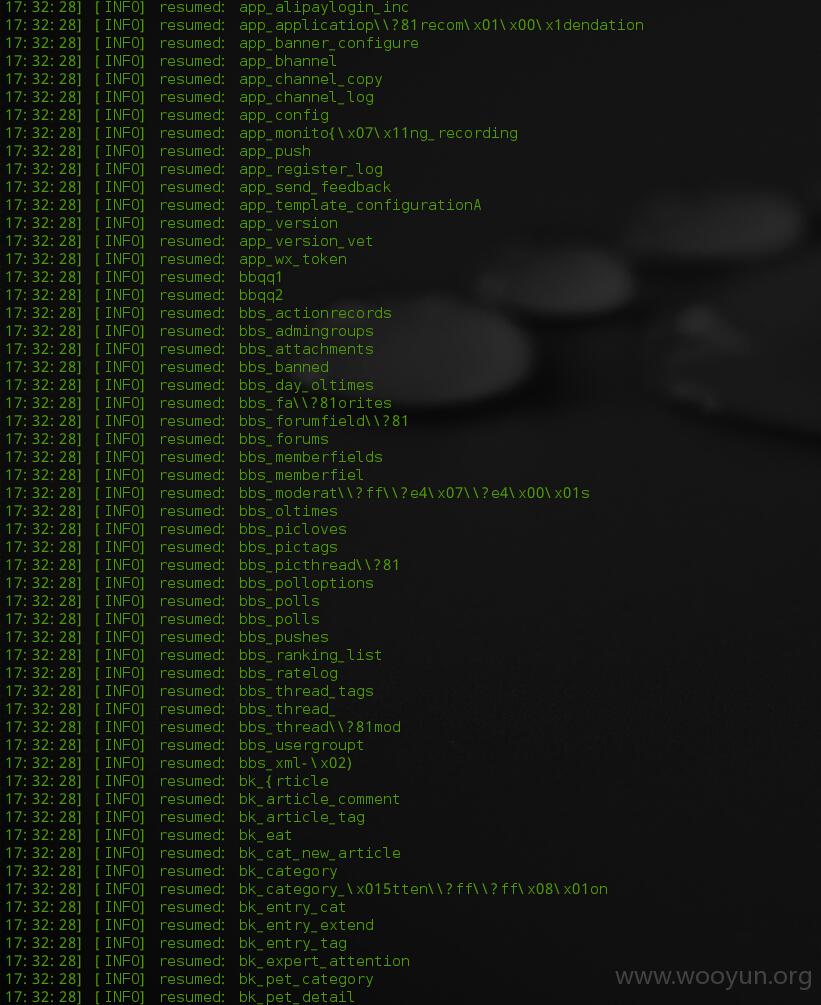Click the app_bhannel table name
Image resolution: width=821 pixels, height=1005 pixels.
pyautogui.click(x=288, y=62)
